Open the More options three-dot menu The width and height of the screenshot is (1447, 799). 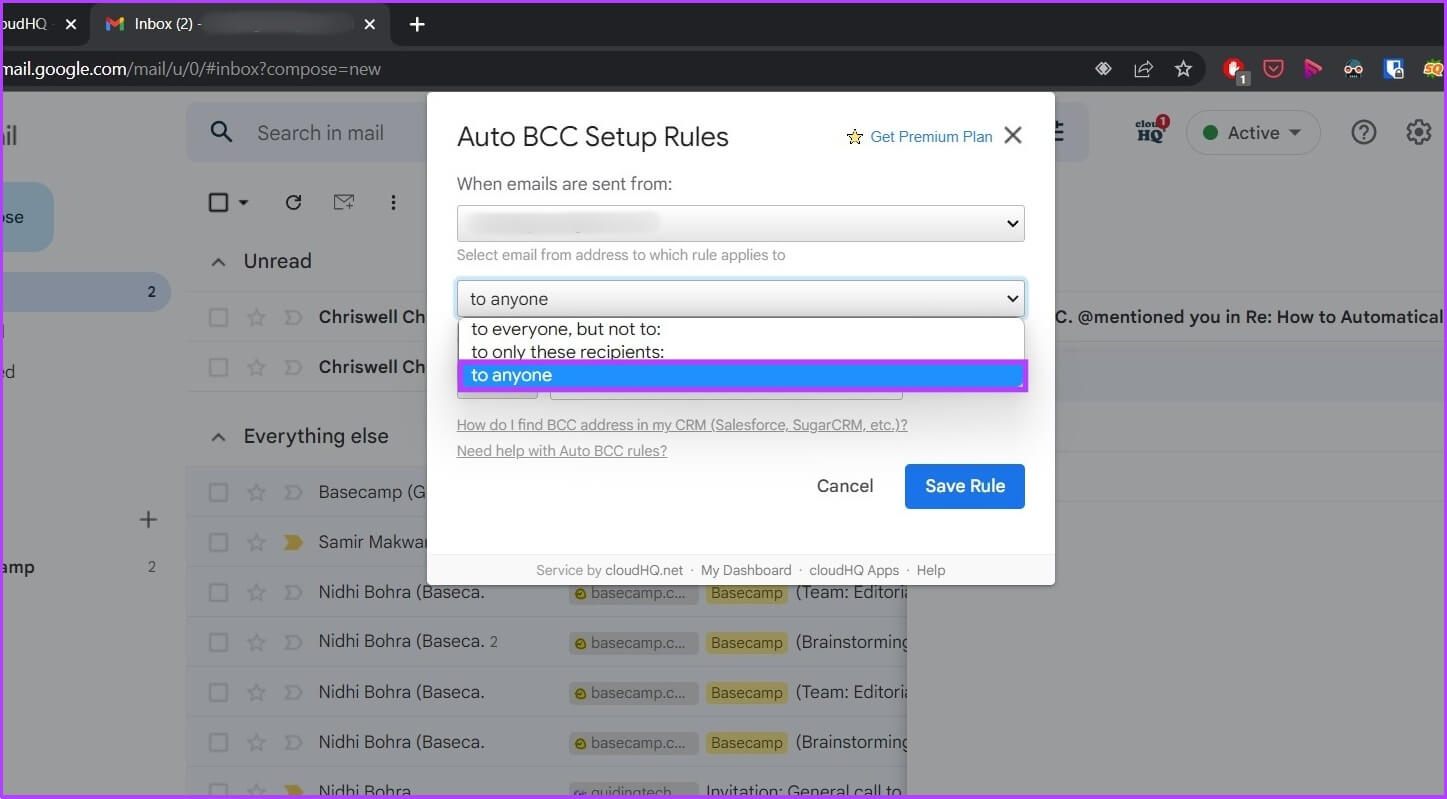point(393,202)
